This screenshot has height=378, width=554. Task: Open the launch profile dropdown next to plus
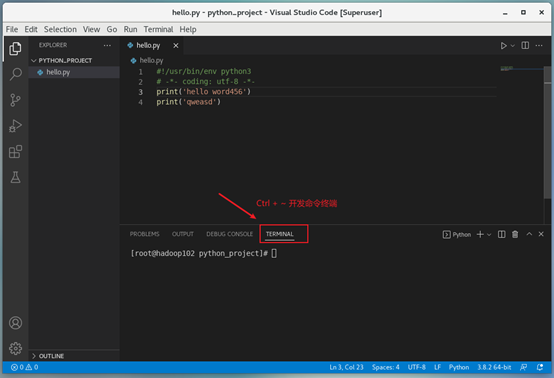489,235
